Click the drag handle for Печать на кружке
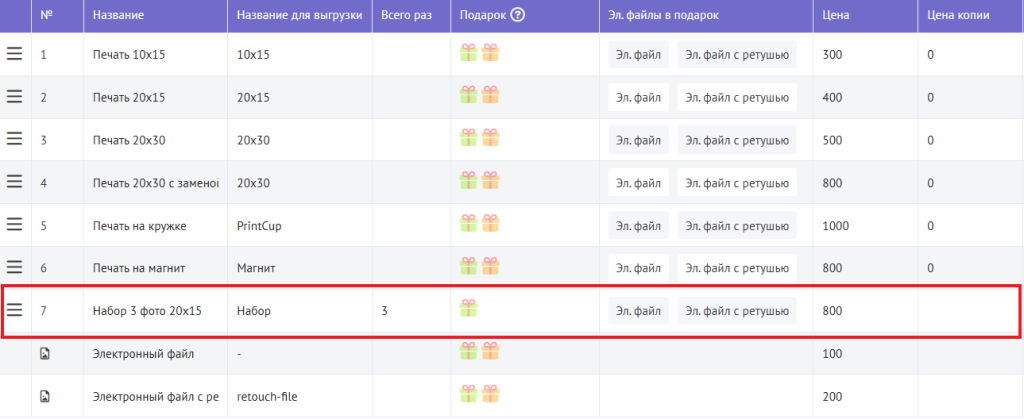This screenshot has width=1024, height=419. click(x=15, y=226)
